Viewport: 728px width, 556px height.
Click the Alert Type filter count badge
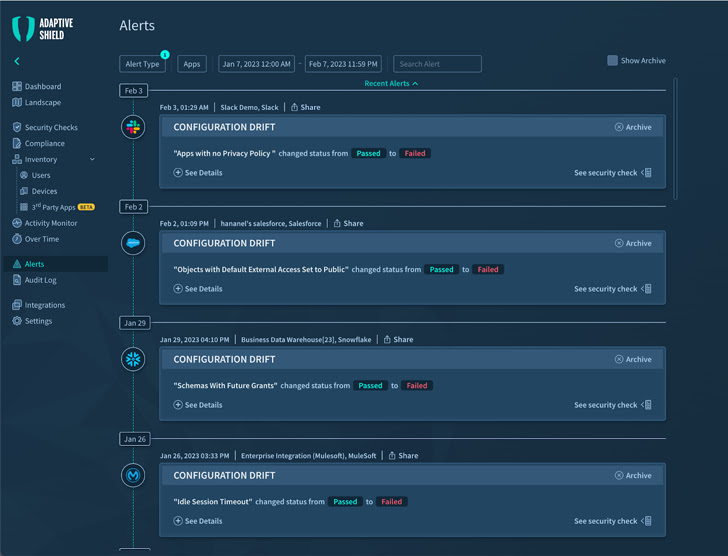[165, 55]
